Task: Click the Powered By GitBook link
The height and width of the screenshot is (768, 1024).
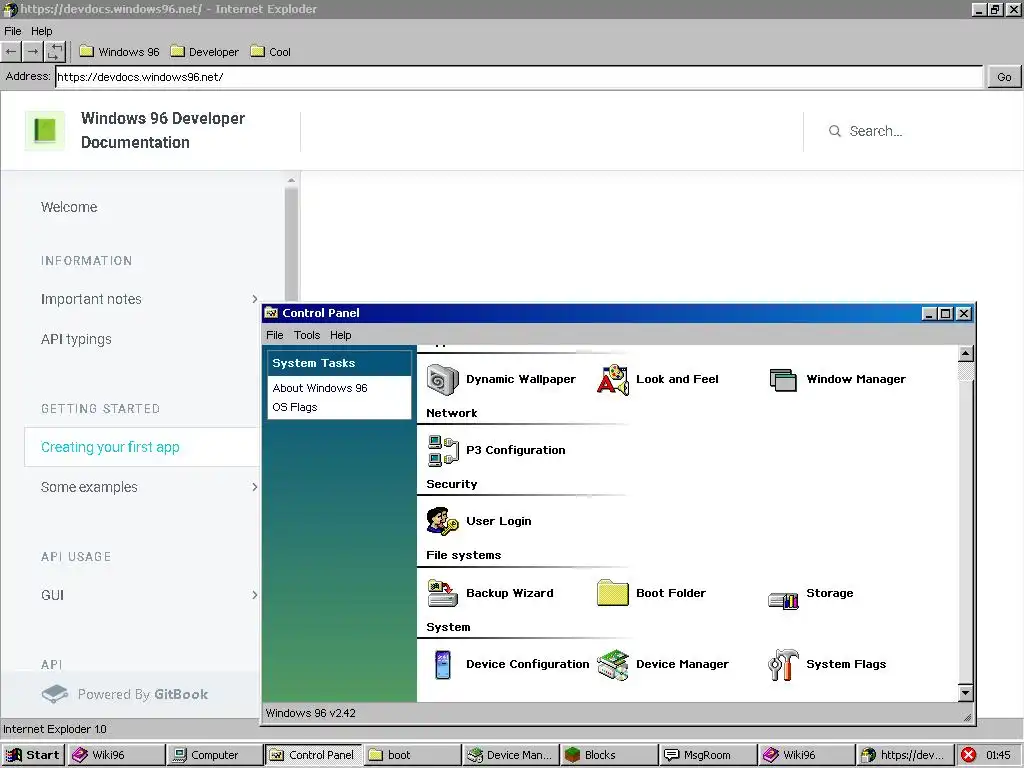Action: [125, 694]
